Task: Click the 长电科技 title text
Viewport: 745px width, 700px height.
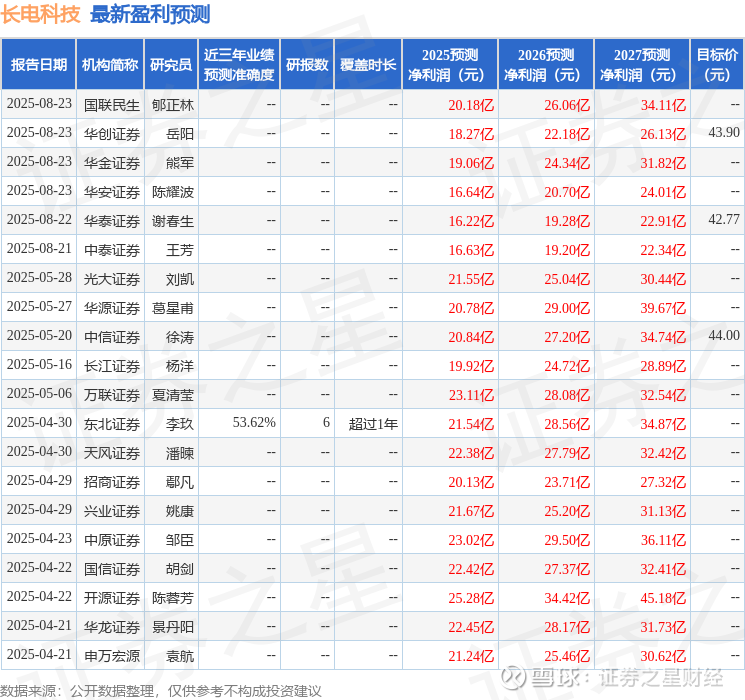Action: (x=40, y=14)
